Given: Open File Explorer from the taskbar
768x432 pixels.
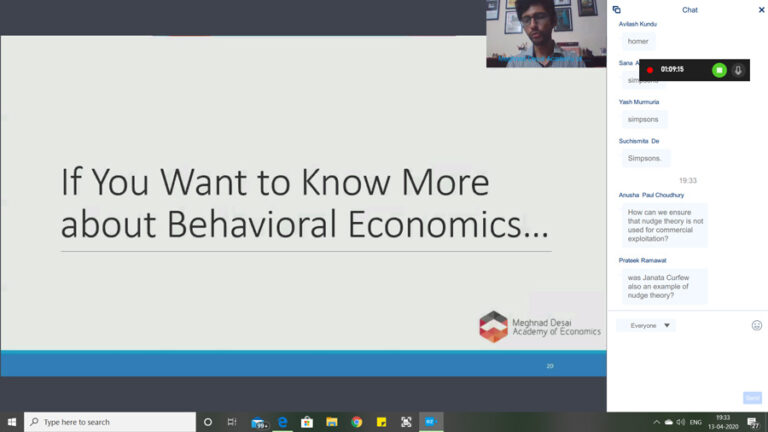Looking at the screenshot, I should click(x=332, y=422).
